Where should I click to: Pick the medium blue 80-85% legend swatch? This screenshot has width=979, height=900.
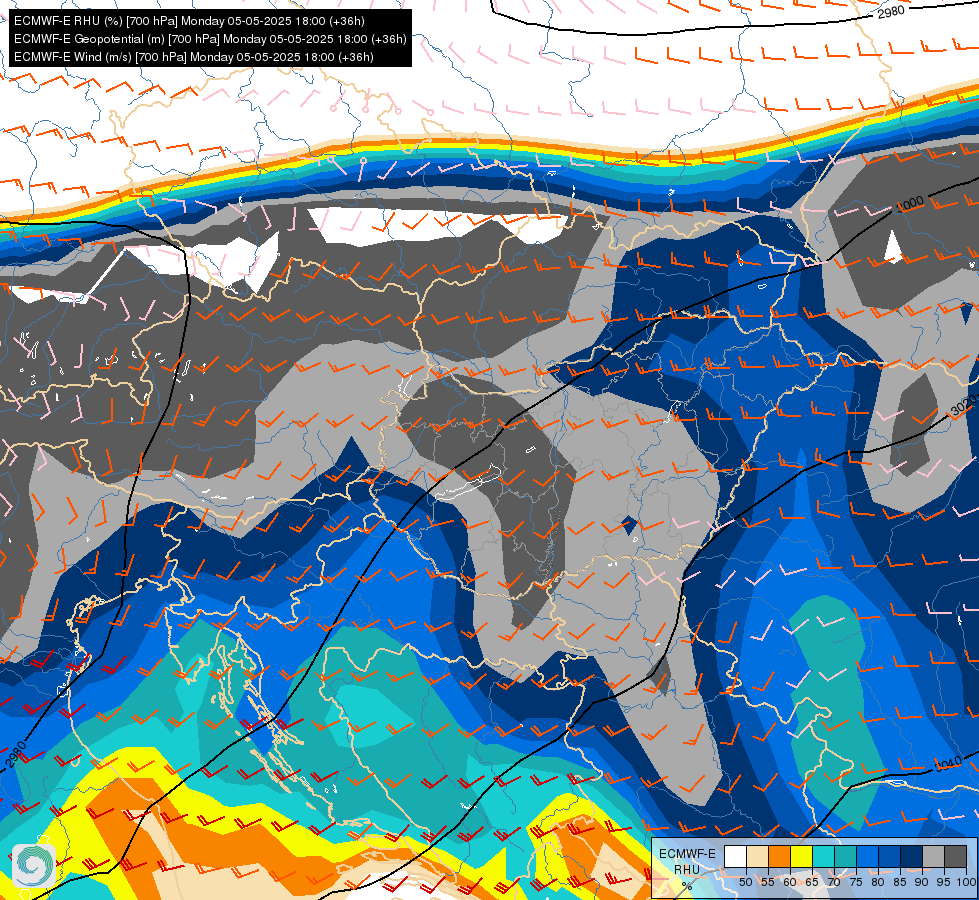pyautogui.click(x=890, y=856)
